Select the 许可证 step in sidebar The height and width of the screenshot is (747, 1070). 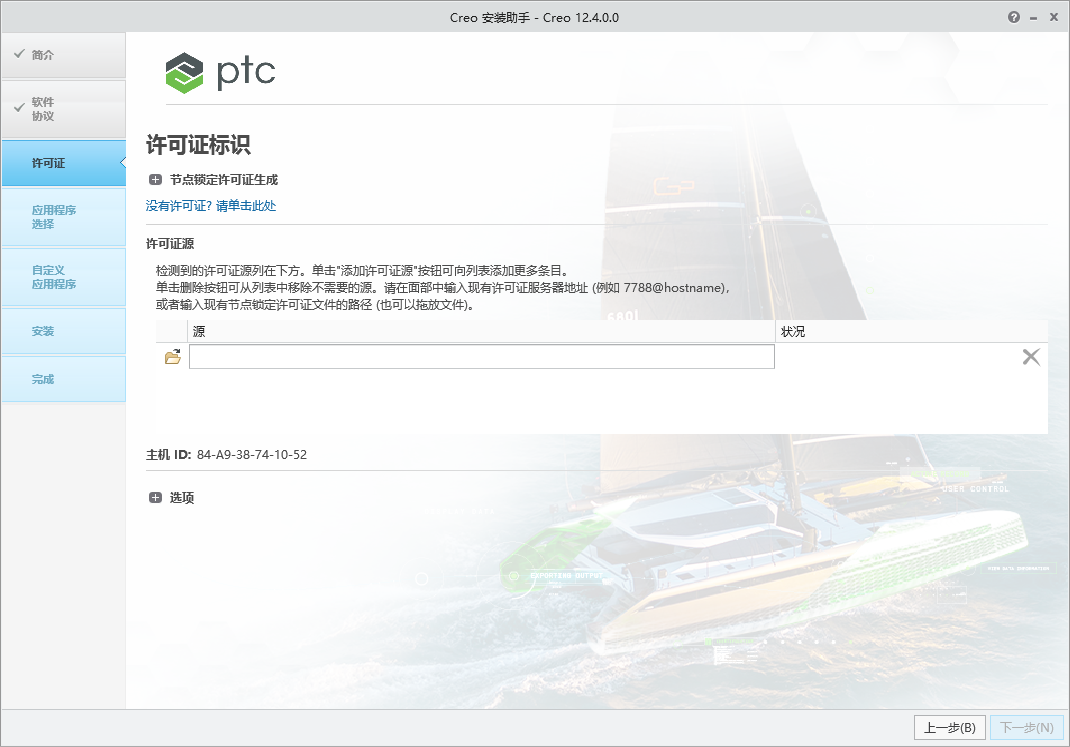[63, 163]
